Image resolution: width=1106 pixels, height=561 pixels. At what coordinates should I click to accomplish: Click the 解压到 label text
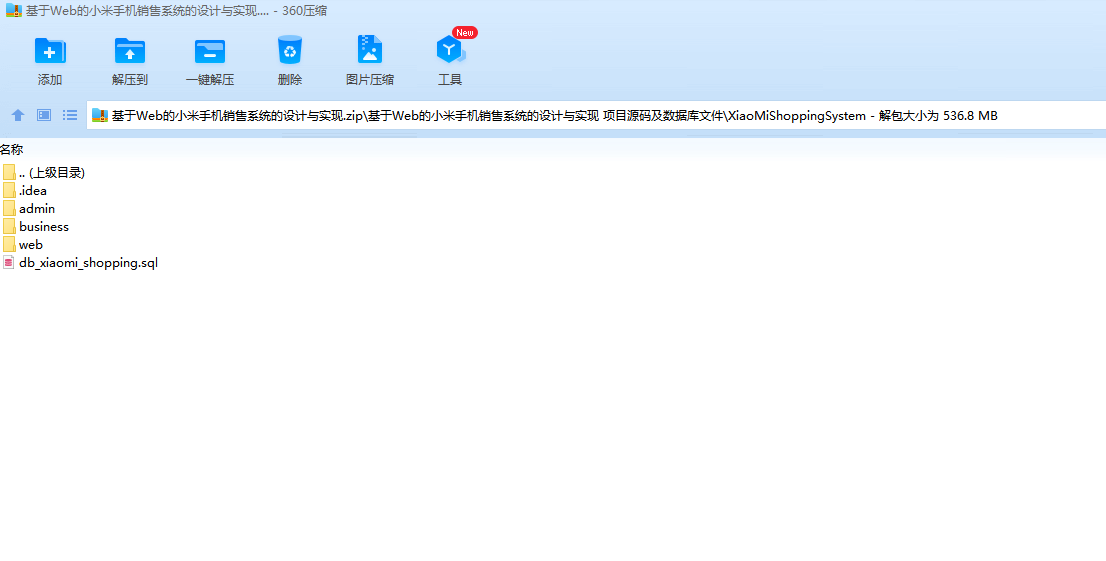(130, 80)
